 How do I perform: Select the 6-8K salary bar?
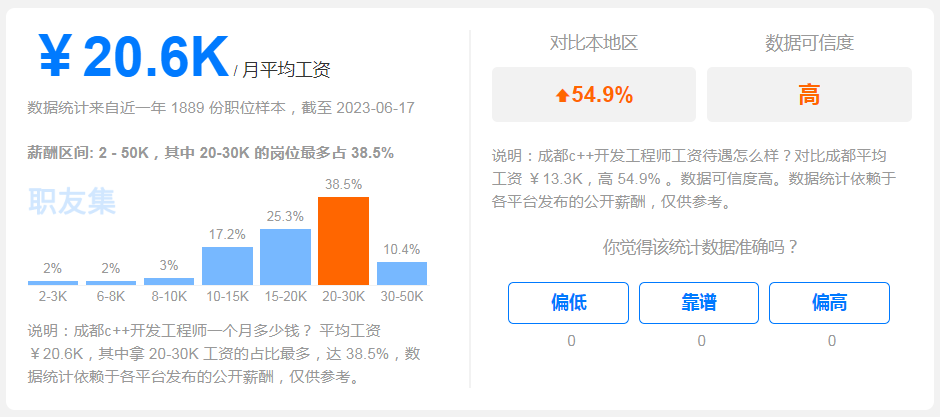coord(111,283)
